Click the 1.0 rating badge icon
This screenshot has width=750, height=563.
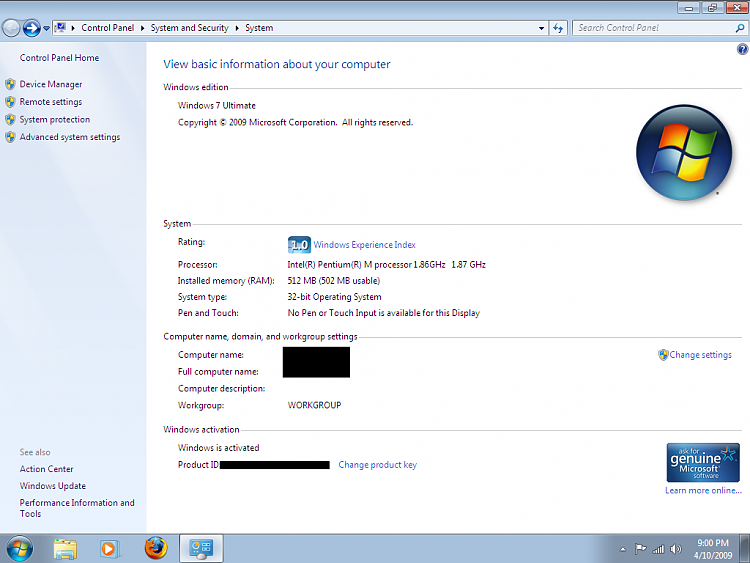click(299, 245)
